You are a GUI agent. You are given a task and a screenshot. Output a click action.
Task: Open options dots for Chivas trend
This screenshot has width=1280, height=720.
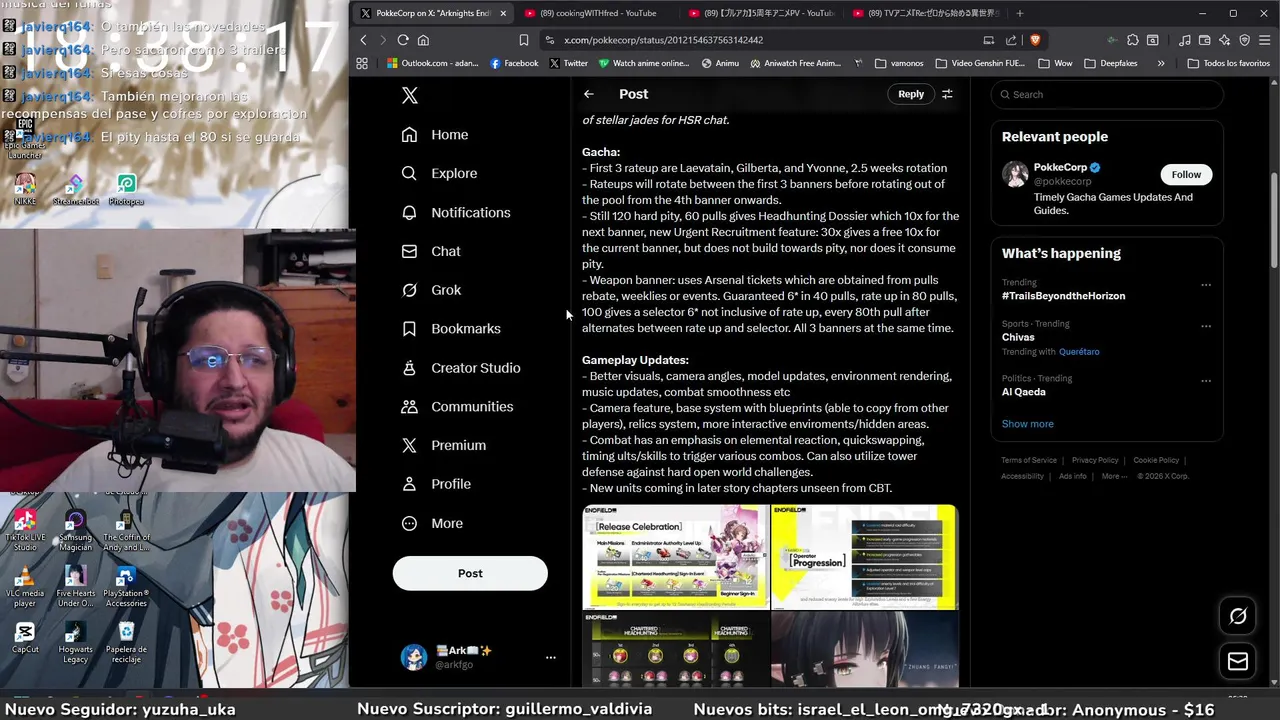tap(1206, 326)
